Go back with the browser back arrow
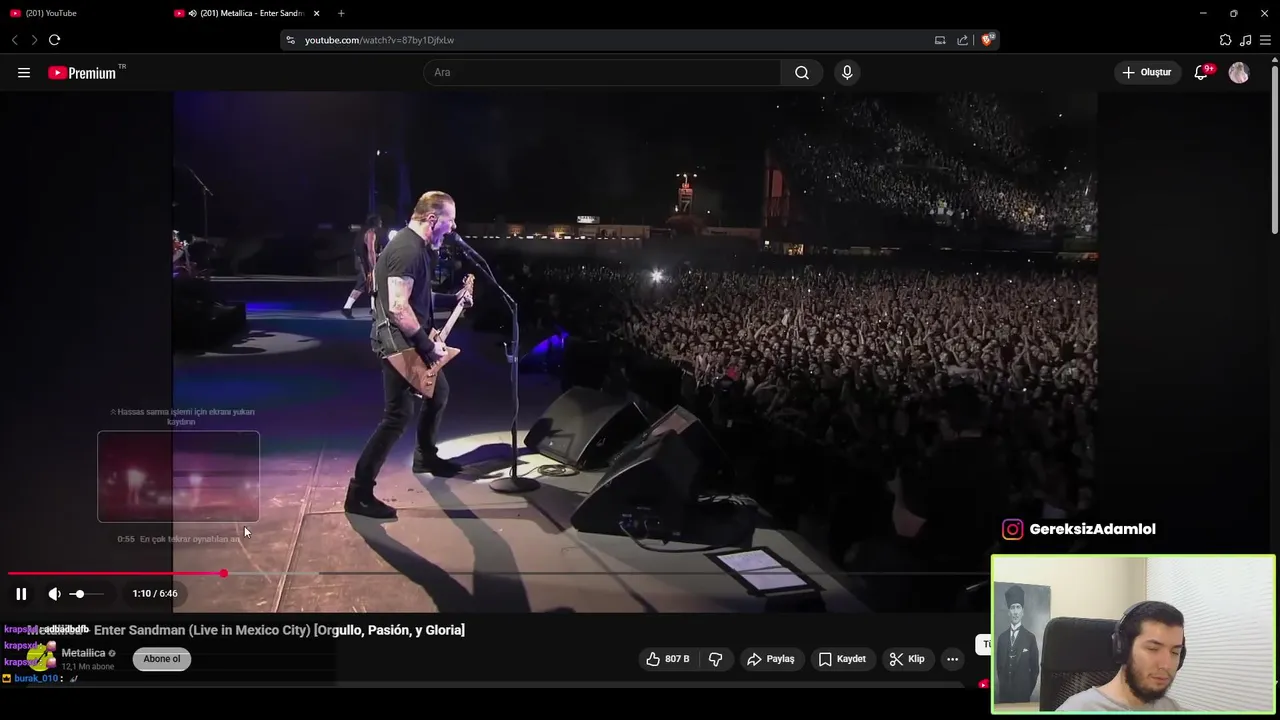 tap(14, 40)
